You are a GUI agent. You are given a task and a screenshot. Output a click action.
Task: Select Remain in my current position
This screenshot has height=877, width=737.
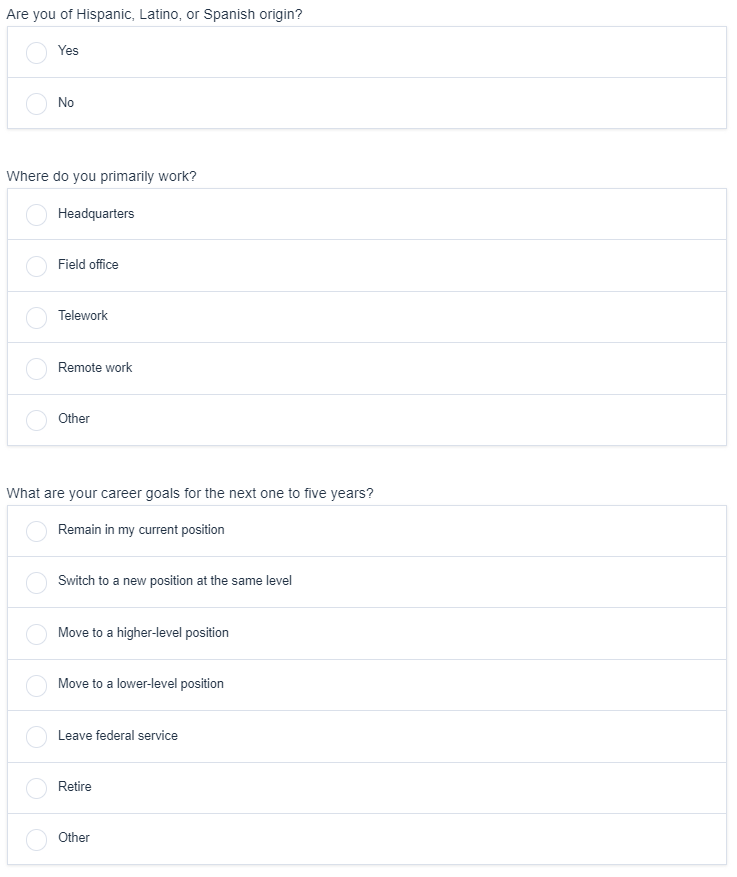click(x=37, y=531)
